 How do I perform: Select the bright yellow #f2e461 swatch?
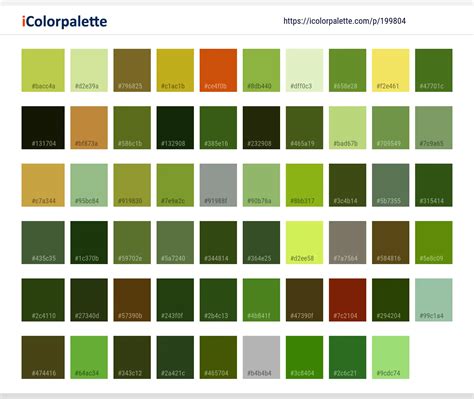click(x=391, y=70)
